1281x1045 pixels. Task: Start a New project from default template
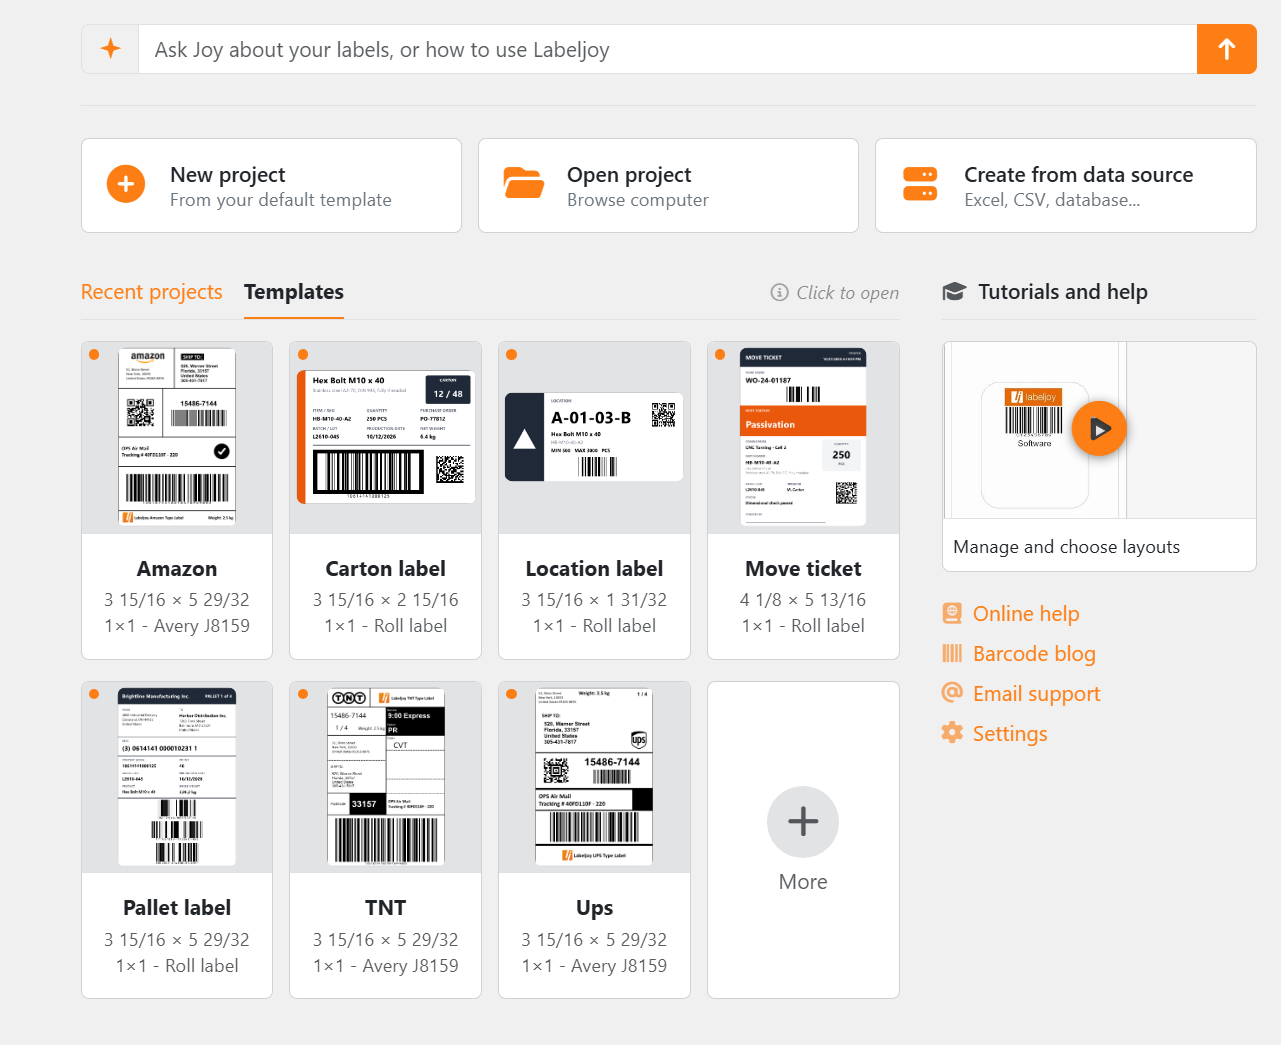[271, 186]
